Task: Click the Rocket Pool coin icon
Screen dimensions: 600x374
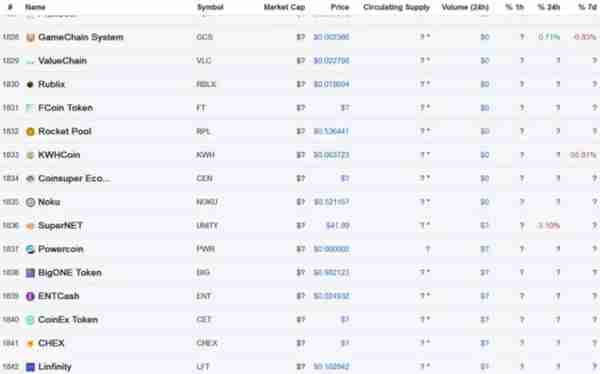Action: tap(30, 132)
